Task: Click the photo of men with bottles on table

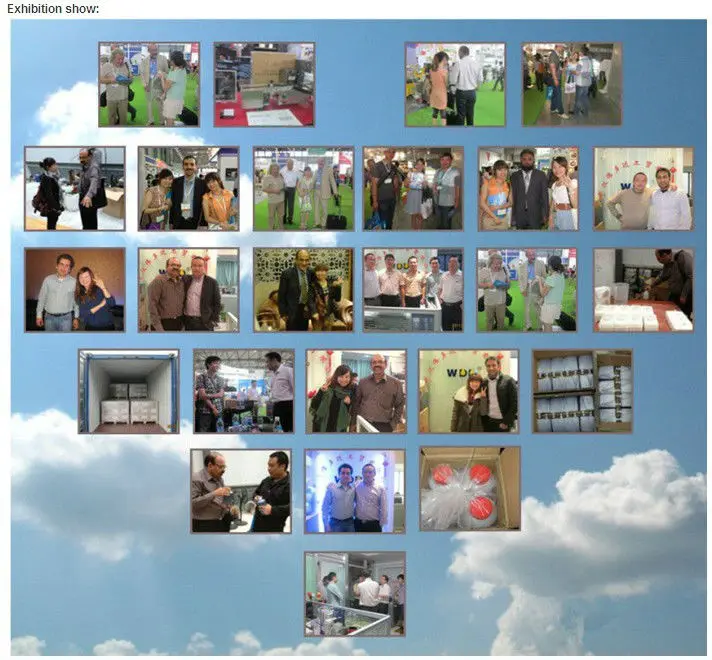Action: pyautogui.click(x=243, y=391)
